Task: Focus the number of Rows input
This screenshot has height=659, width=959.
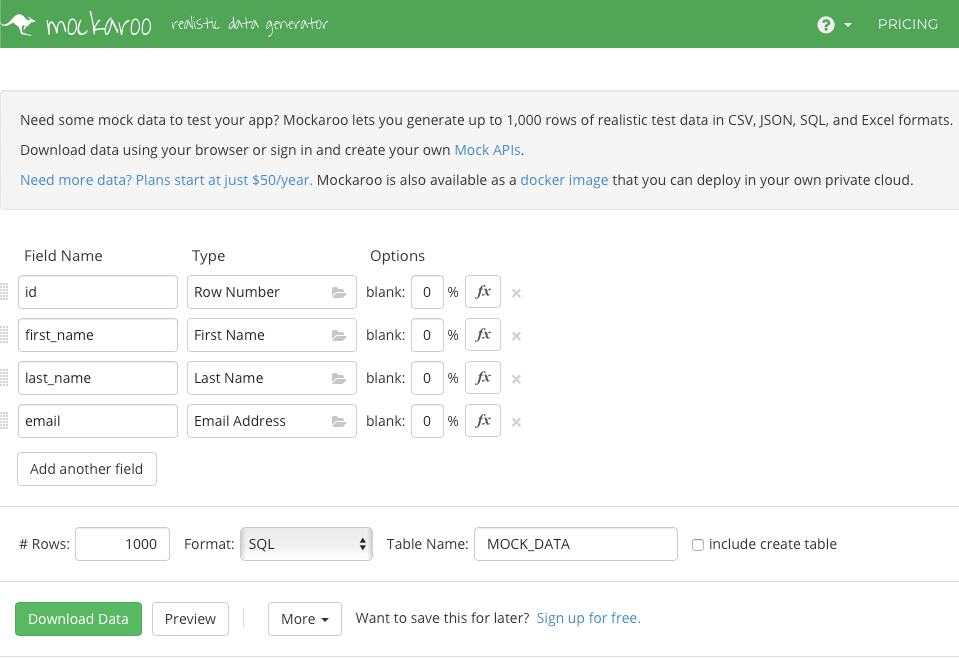Action: click(122, 544)
